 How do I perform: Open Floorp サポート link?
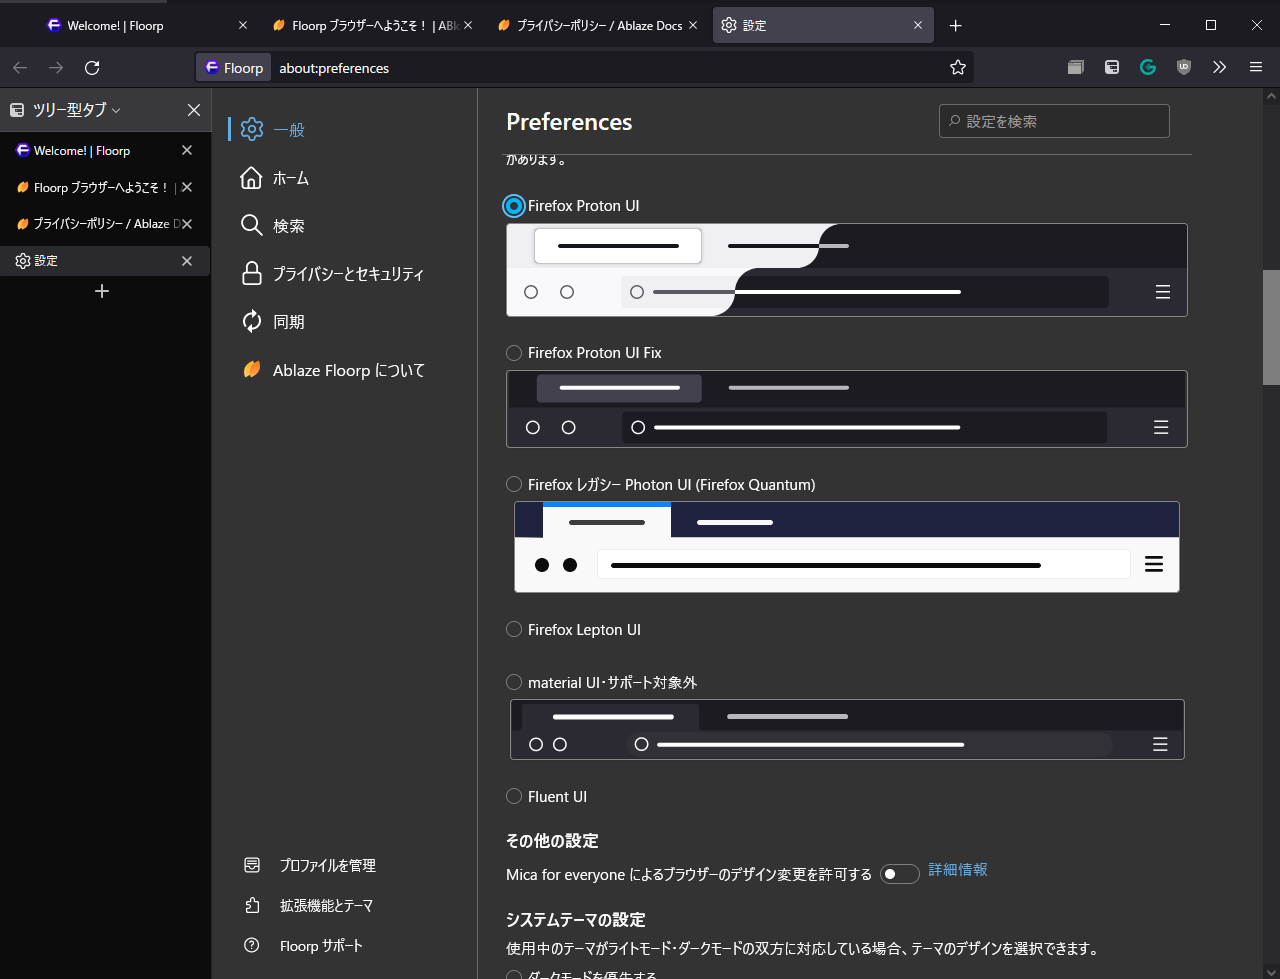click(x=321, y=945)
